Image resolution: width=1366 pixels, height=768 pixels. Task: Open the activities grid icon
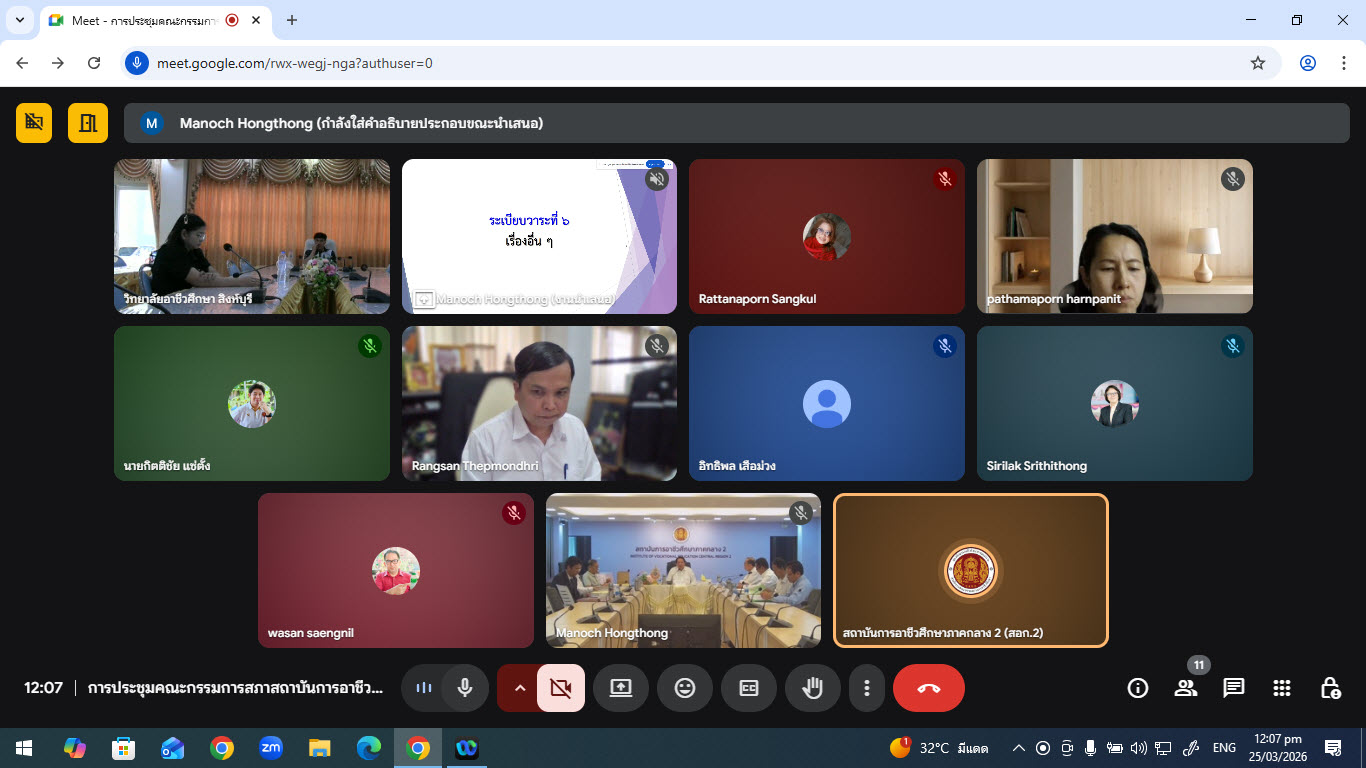click(x=1282, y=688)
